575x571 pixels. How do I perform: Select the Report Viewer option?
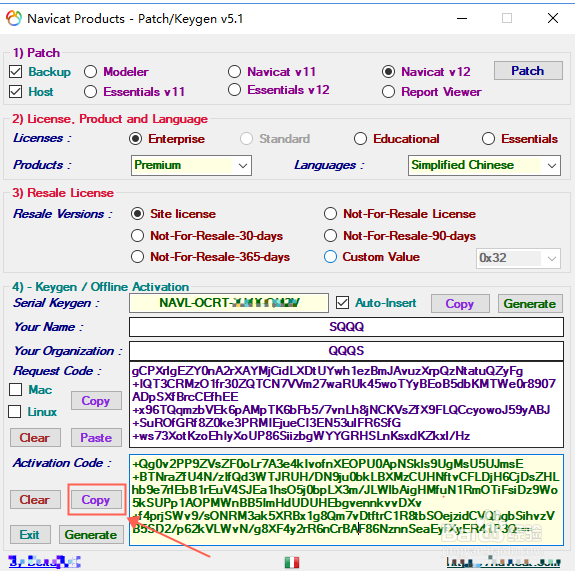pyautogui.click(x=388, y=91)
